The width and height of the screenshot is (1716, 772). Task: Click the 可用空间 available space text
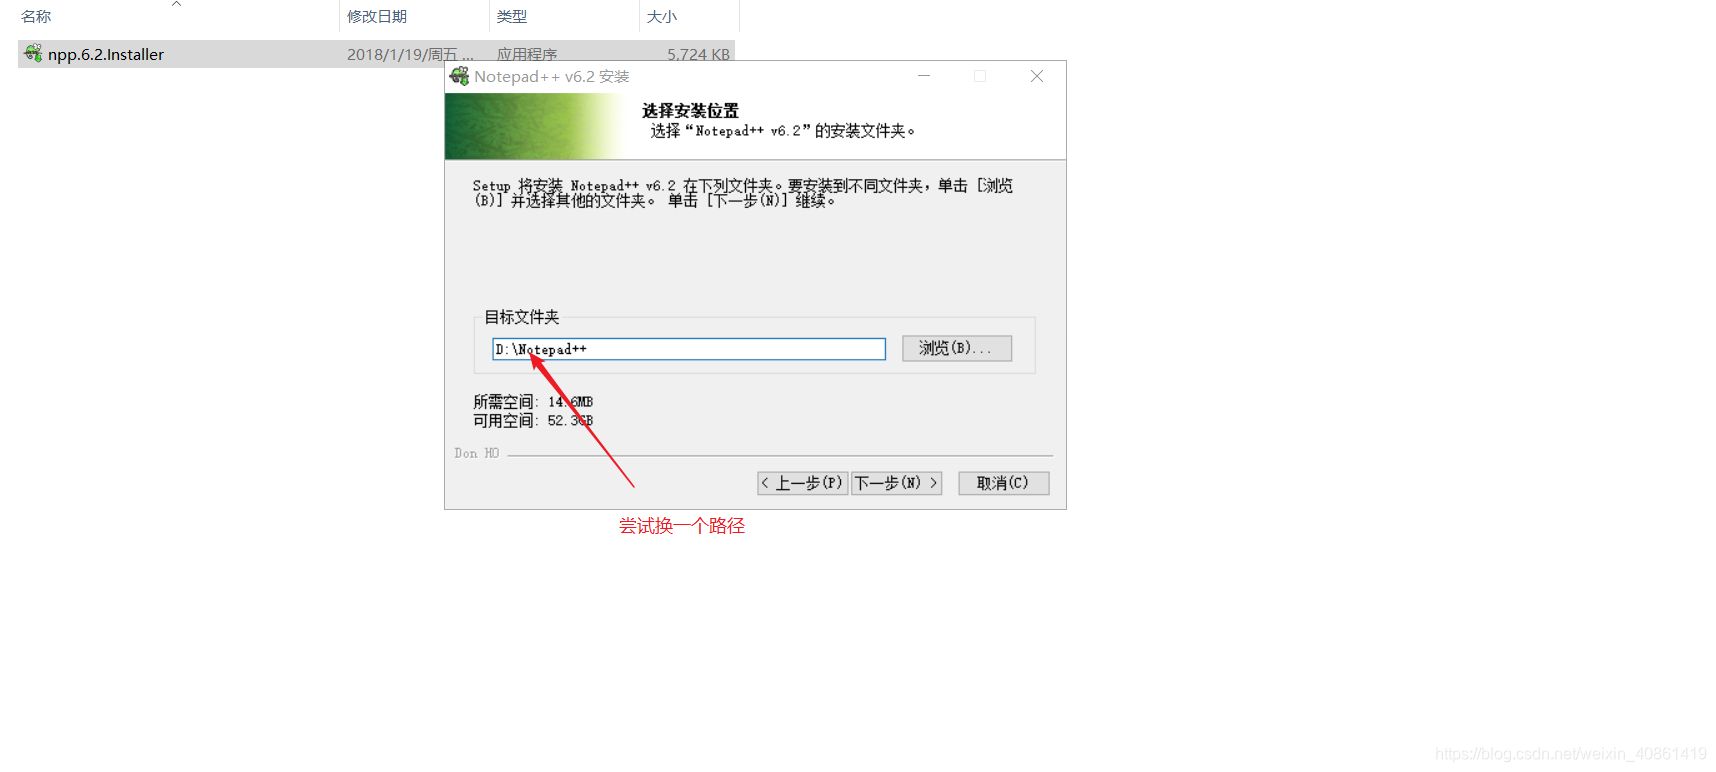coord(533,421)
